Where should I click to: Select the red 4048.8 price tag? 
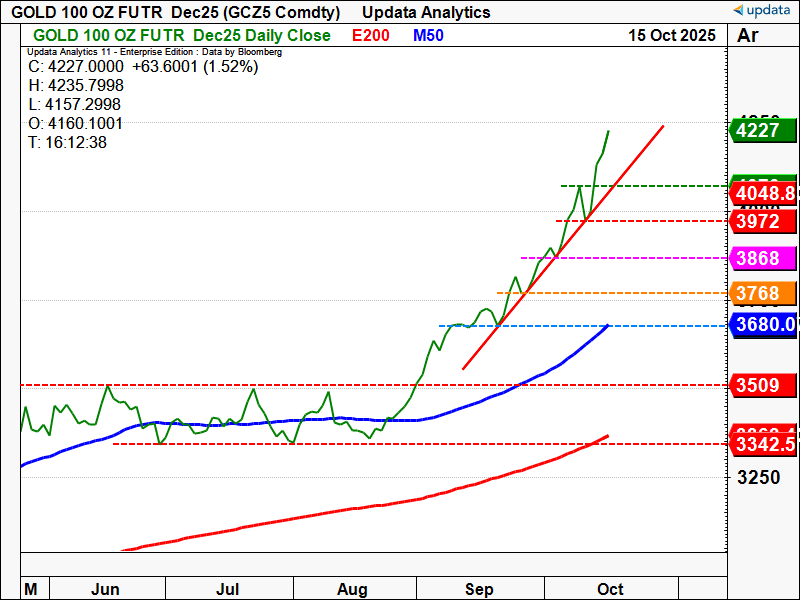pos(763,193)
